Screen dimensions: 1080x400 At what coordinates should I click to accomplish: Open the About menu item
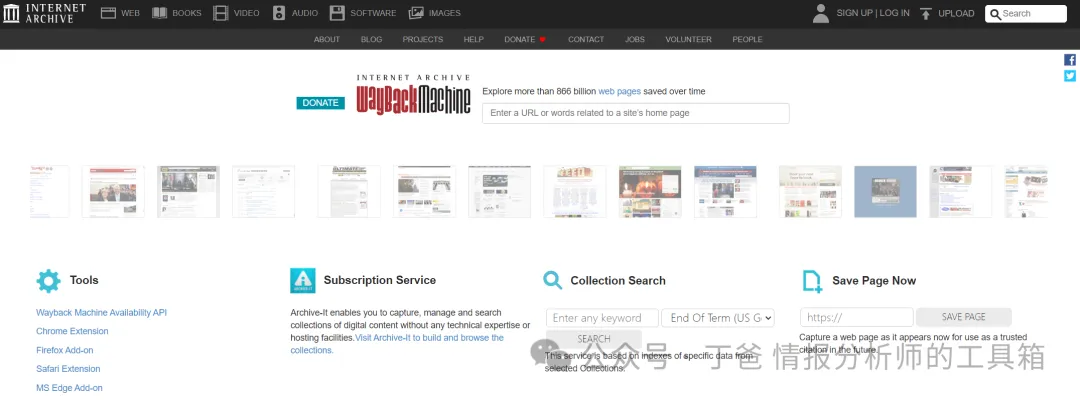[x=327, y=39]
